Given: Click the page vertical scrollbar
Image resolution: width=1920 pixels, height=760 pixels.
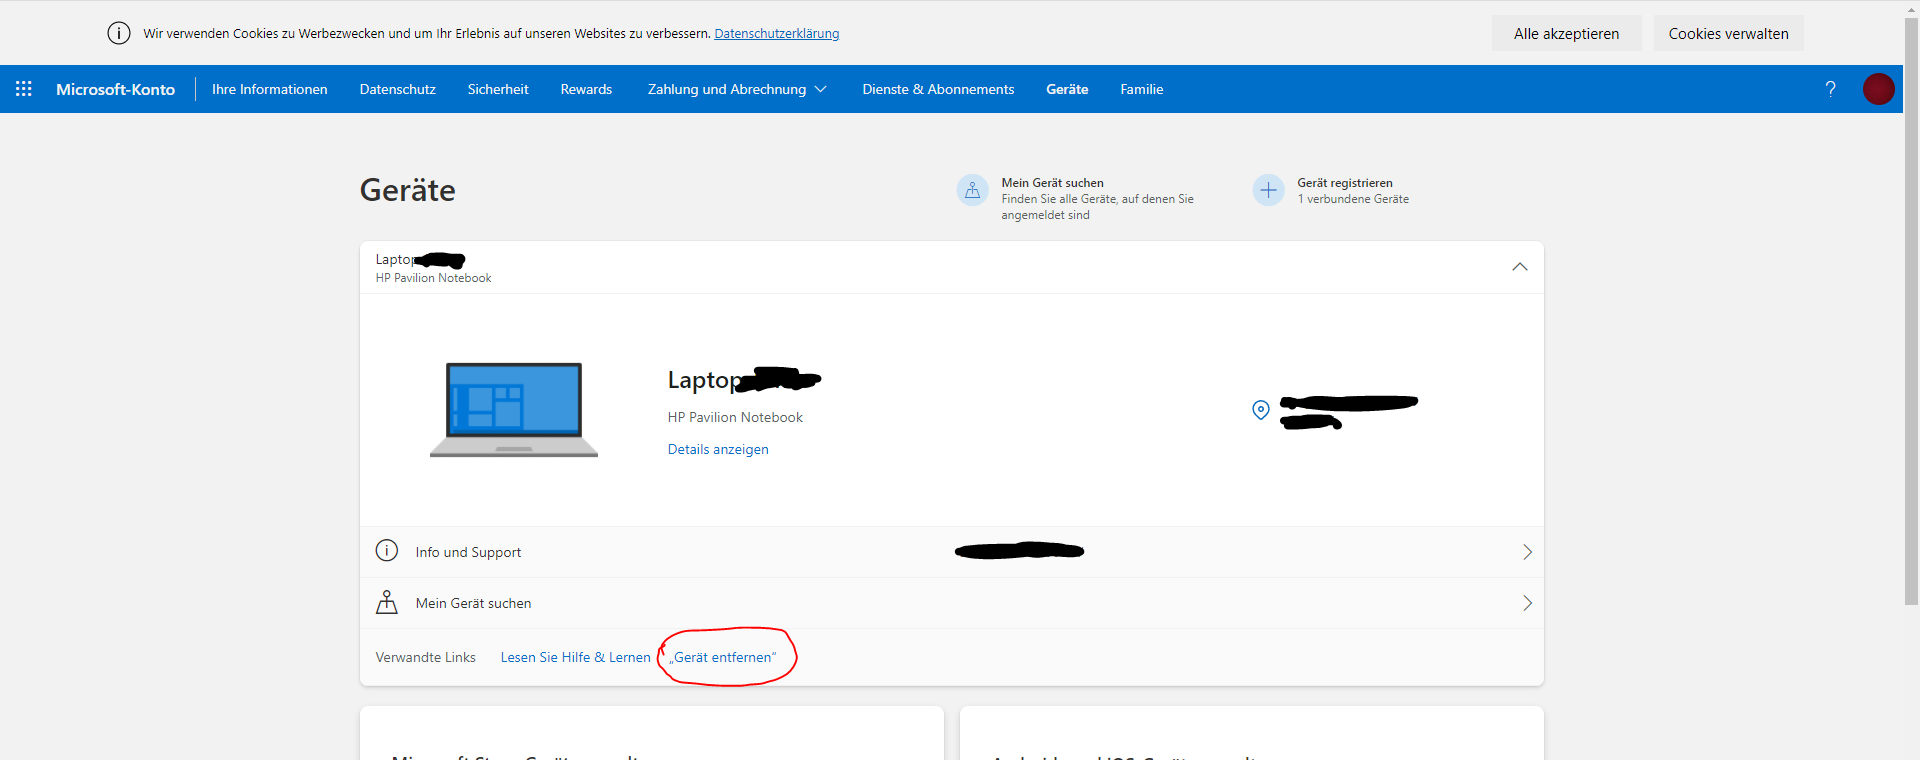Looking at the screenshot, I should 1911,310.
